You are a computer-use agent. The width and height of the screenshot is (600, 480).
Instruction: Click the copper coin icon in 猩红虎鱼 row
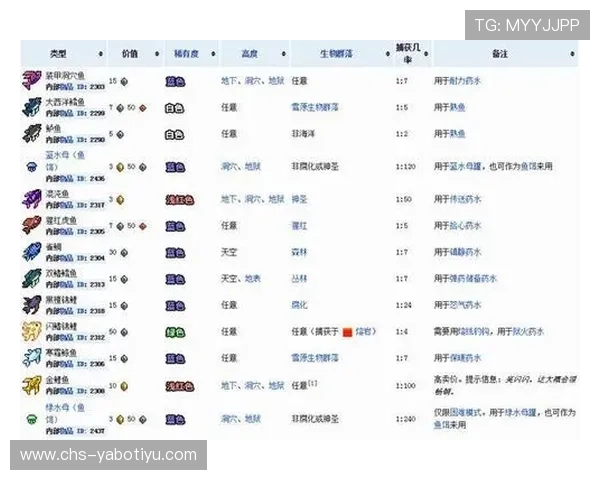tap(143, 227)
